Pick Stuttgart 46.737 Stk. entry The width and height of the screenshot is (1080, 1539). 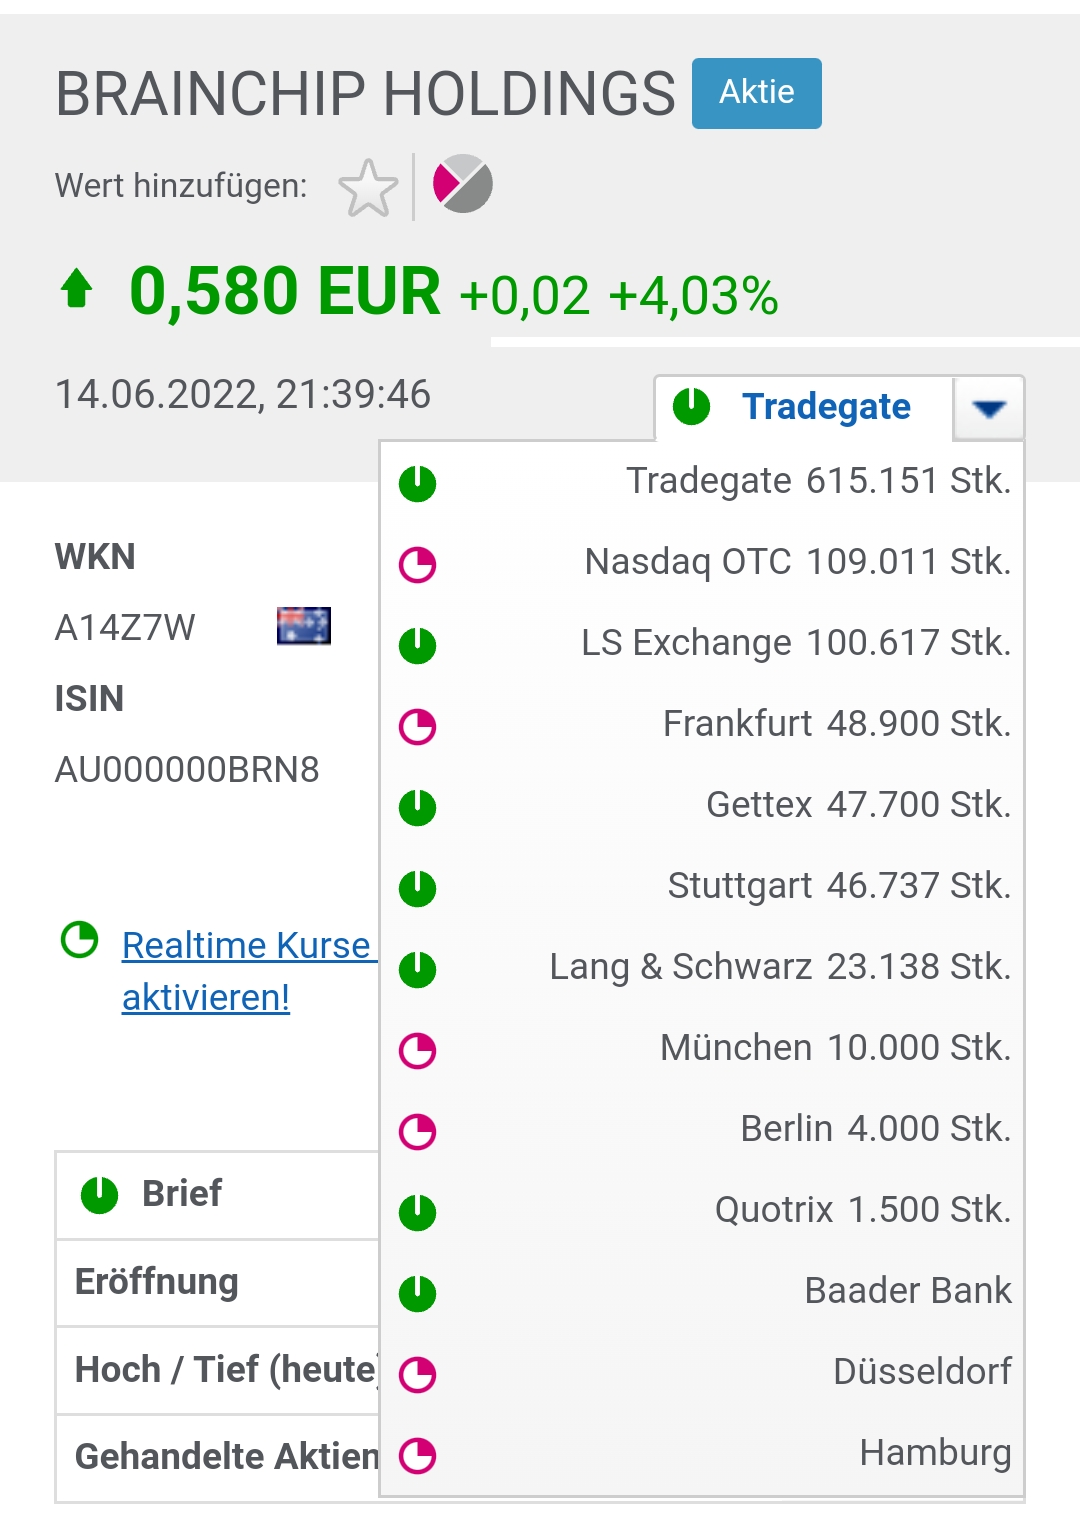click(x=702, y=887)
